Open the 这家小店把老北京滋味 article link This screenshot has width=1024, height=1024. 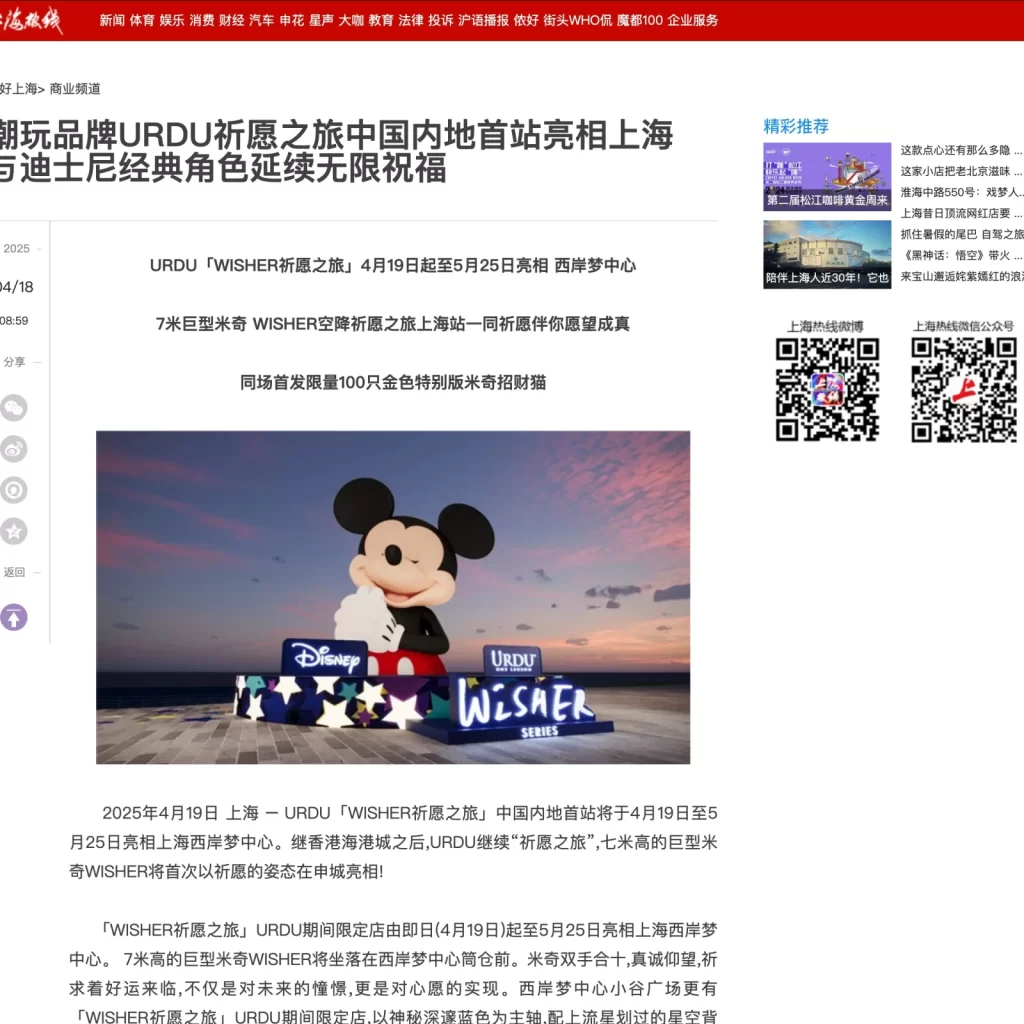click(961, 171)
